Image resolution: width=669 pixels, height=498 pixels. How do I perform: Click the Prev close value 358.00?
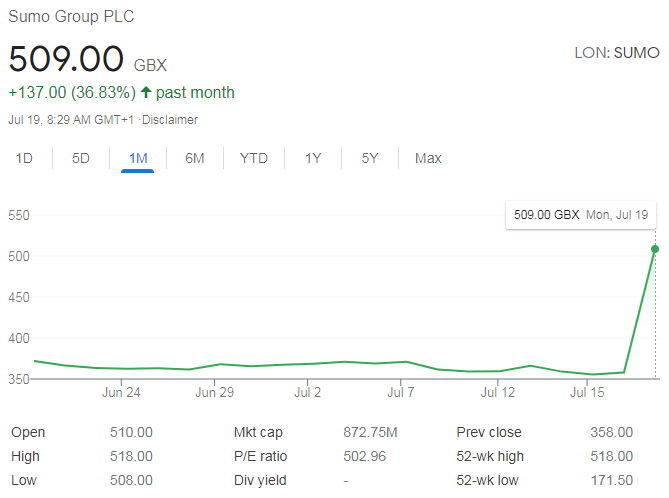(x=611, y=432)
